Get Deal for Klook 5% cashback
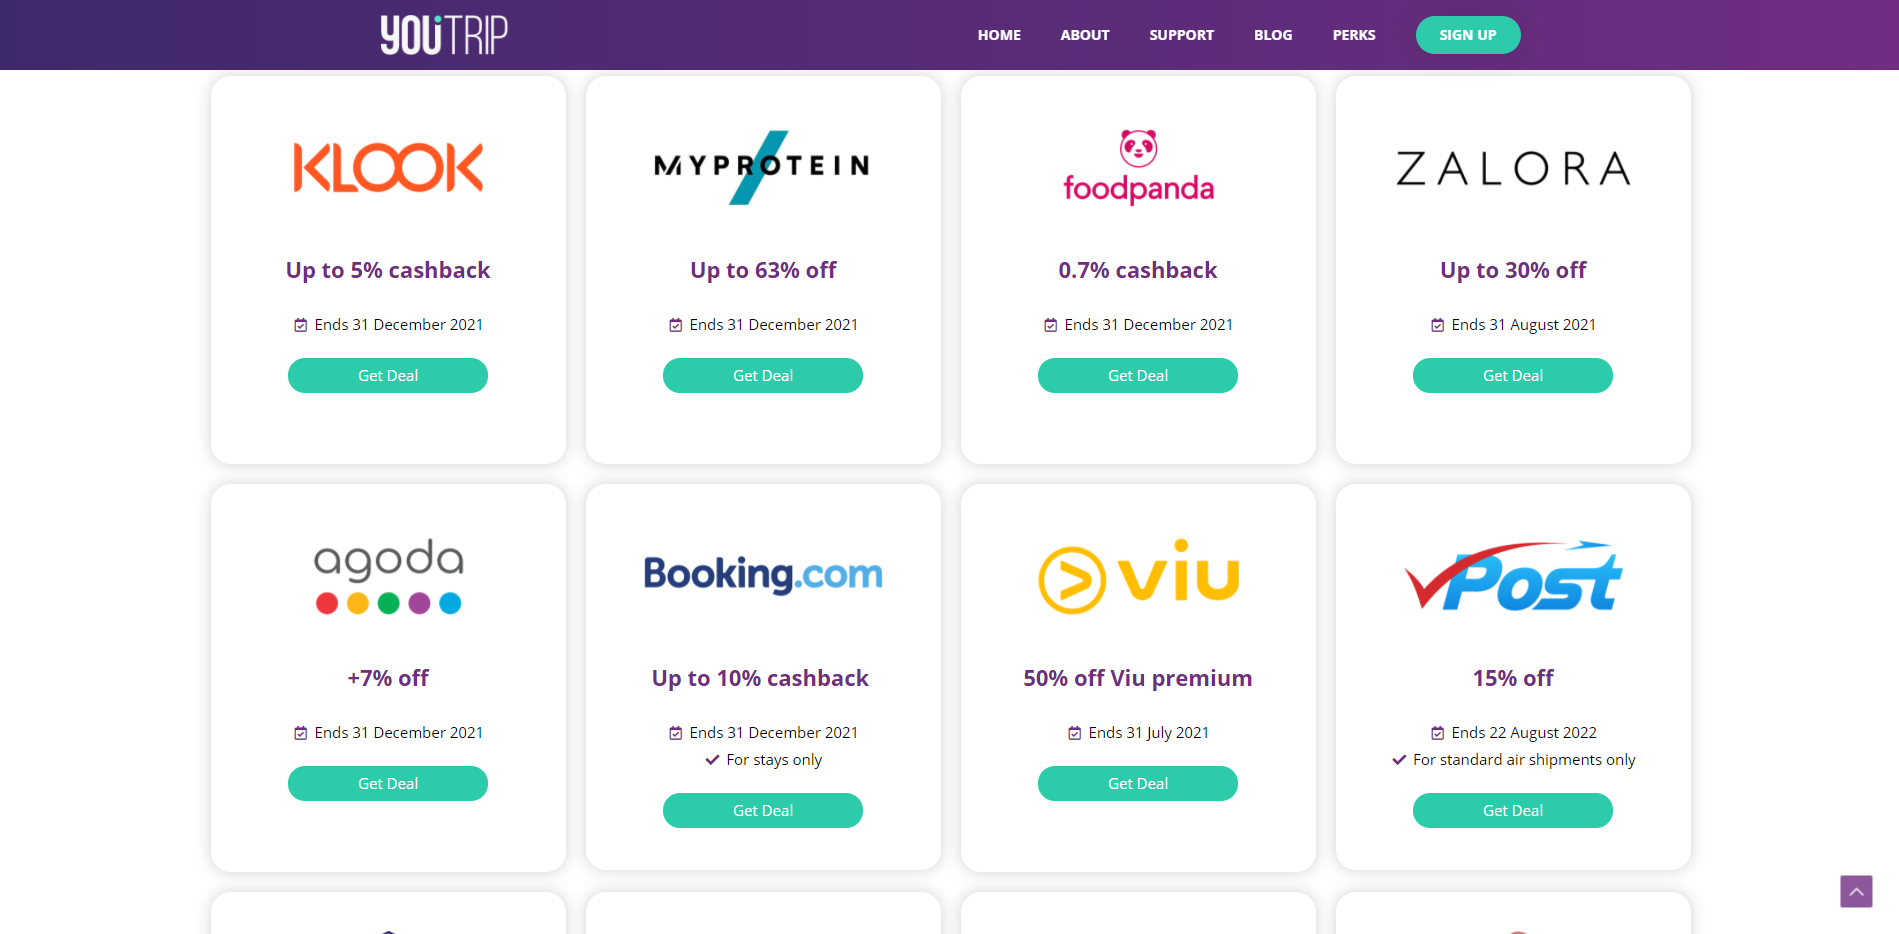The width and height of the screenshot is (1899, 934). [388, 376]
